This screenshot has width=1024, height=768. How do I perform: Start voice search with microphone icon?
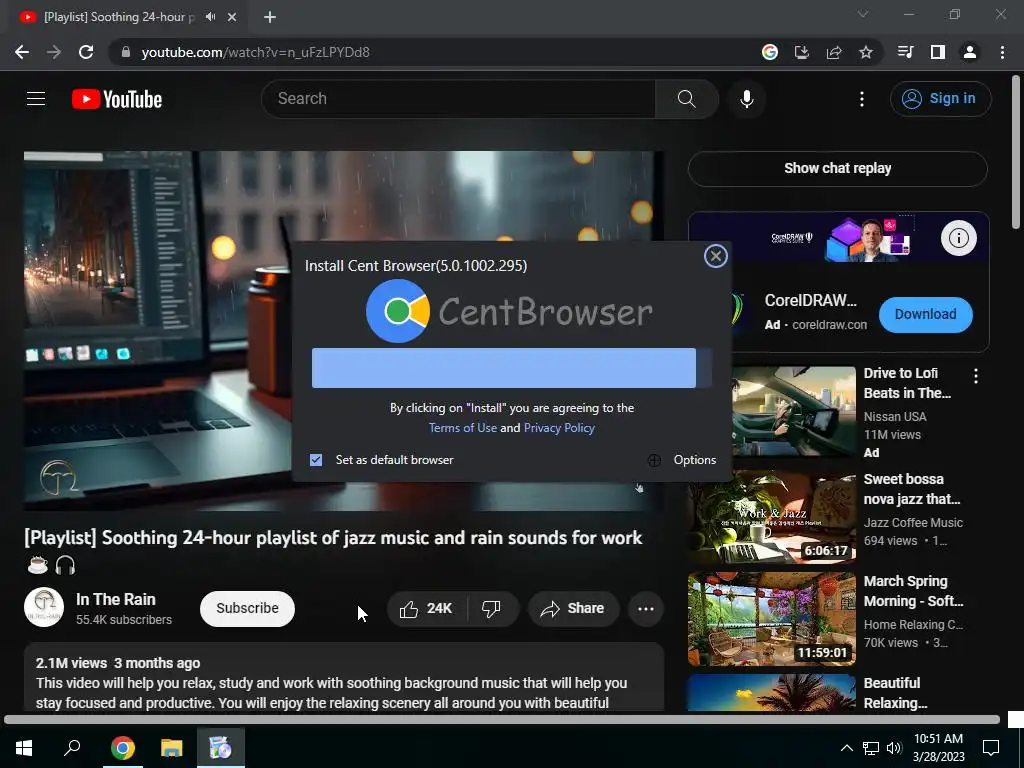746,99
